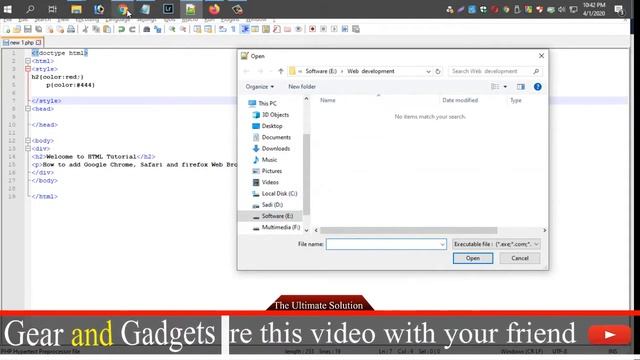Collapse the head tag fold marker
The width and height of the screenshot is (640, 360).
click(x=28, y=109)
